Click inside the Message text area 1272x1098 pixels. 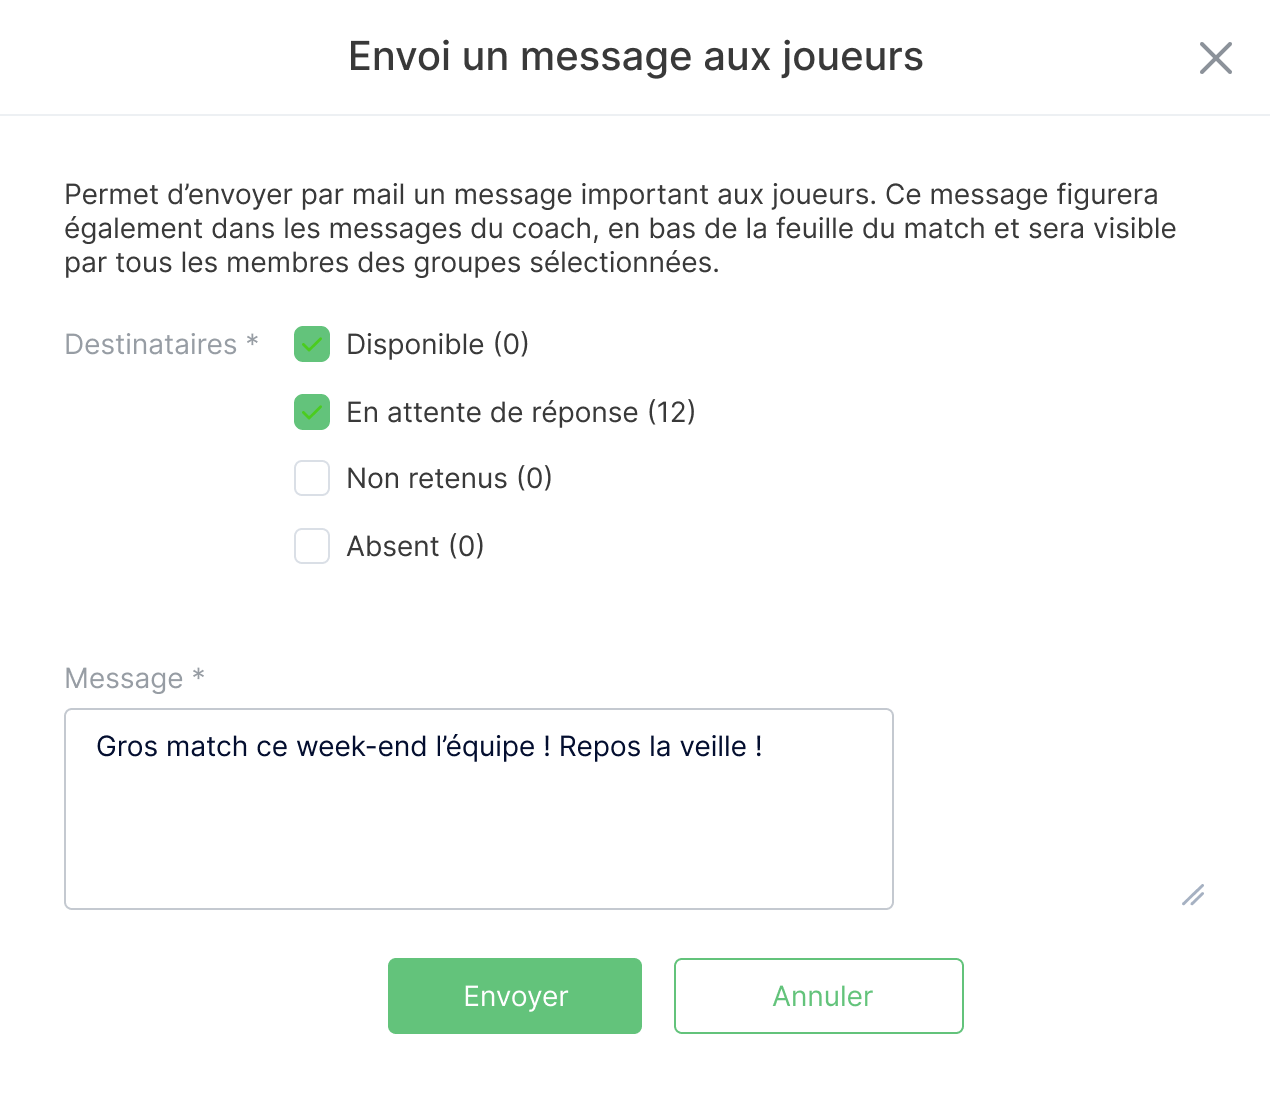(478, 810)
